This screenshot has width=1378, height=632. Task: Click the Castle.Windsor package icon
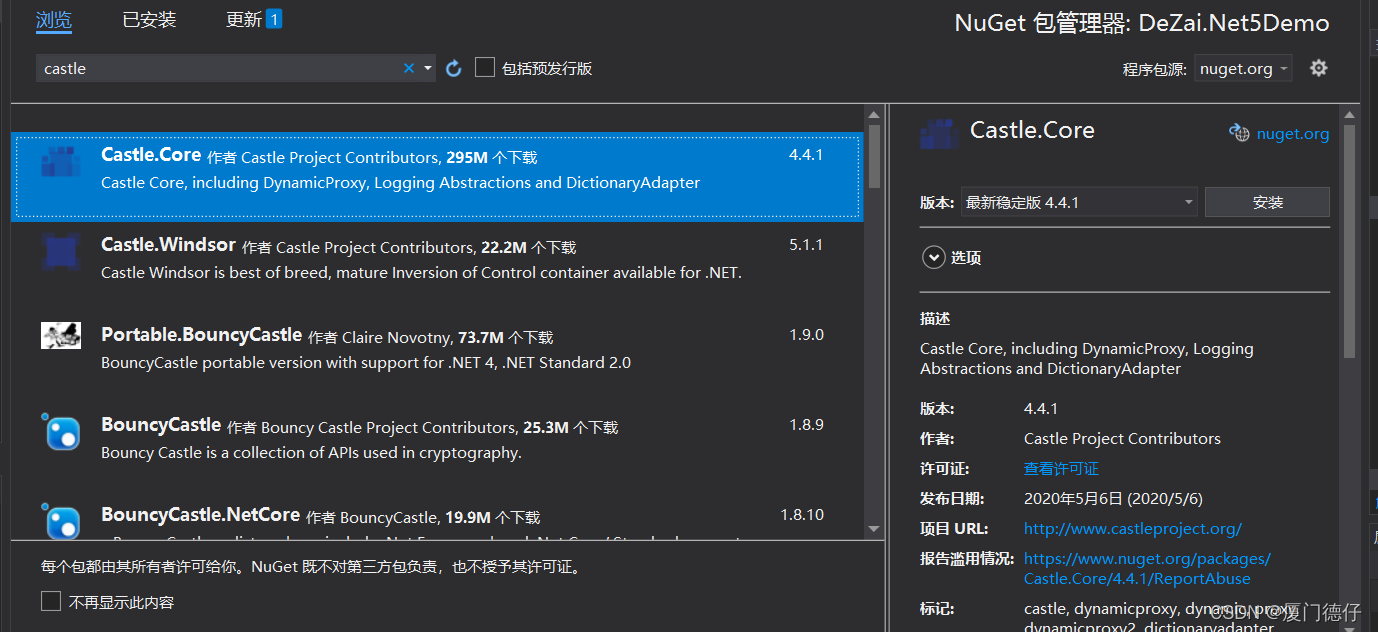coord(61,251)
